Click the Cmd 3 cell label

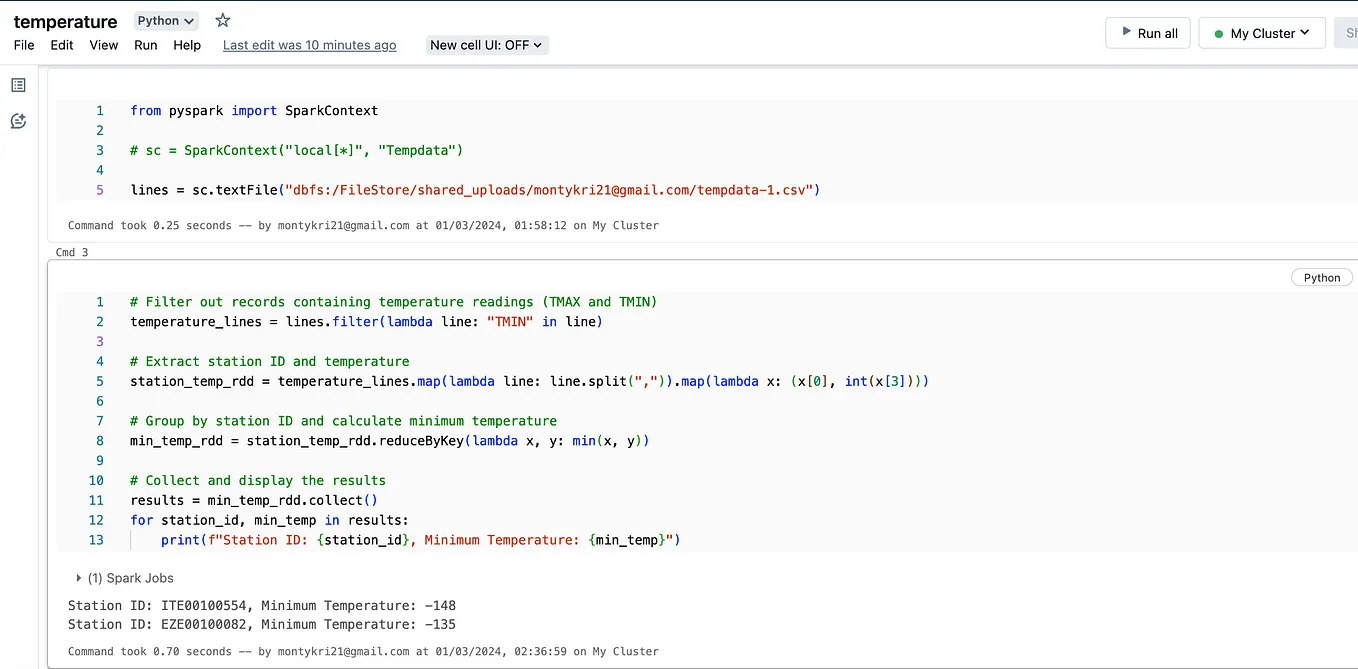(x=71, y=252)
